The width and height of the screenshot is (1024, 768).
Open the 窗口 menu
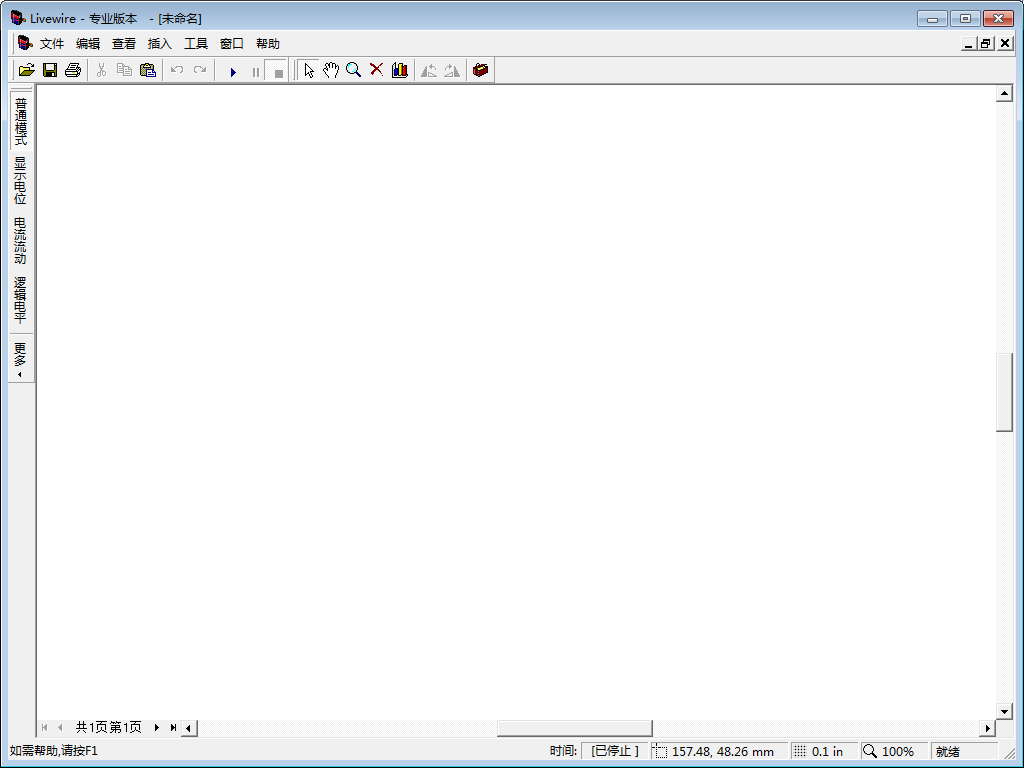coord(231,44)
